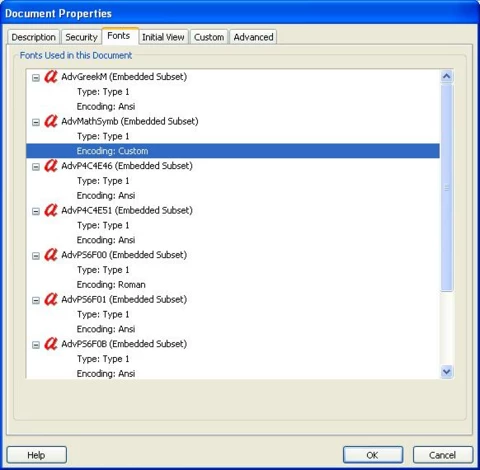This screenshot has width=480, height=470.
Task: Select 'Encoding: Ansi' under AdvP4C4E46
Action: [x=106, y=196]
